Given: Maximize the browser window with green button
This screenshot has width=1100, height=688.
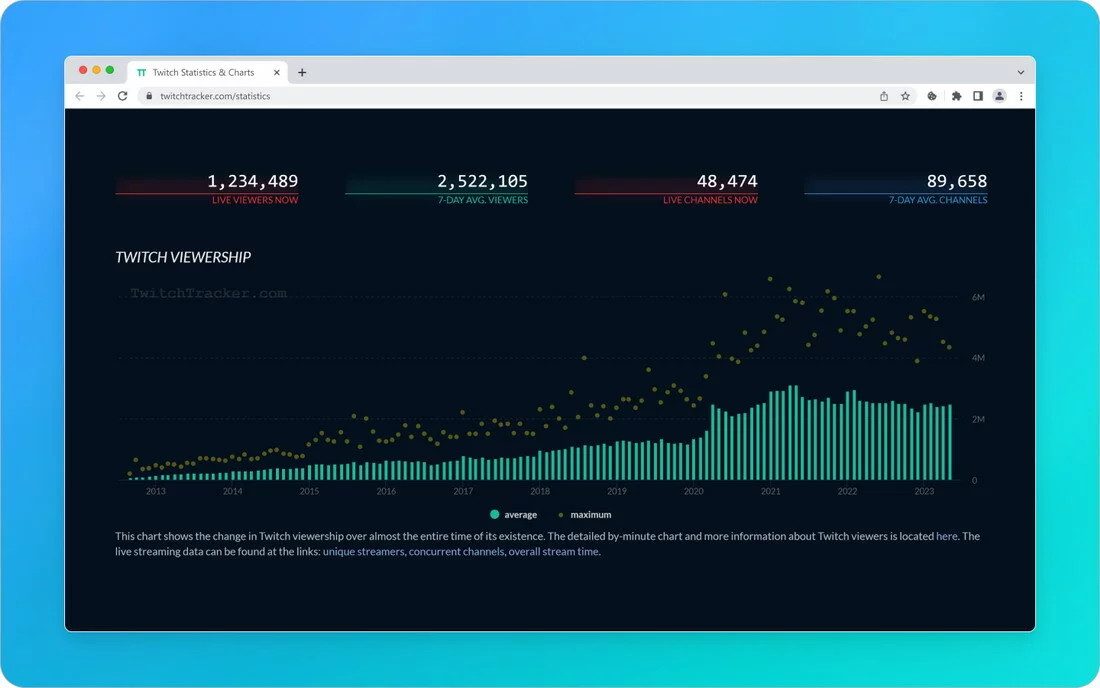Looking at the screenshot, I should (109, 70).
